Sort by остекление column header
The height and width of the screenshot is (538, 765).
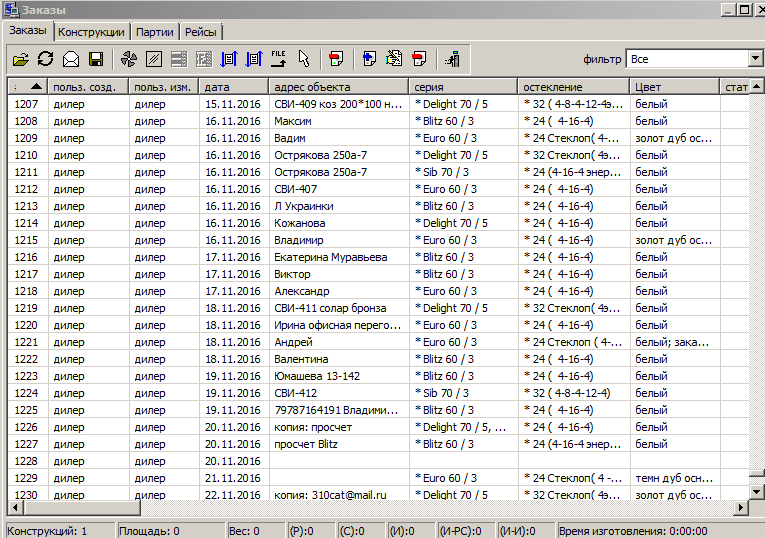(573, 87)
